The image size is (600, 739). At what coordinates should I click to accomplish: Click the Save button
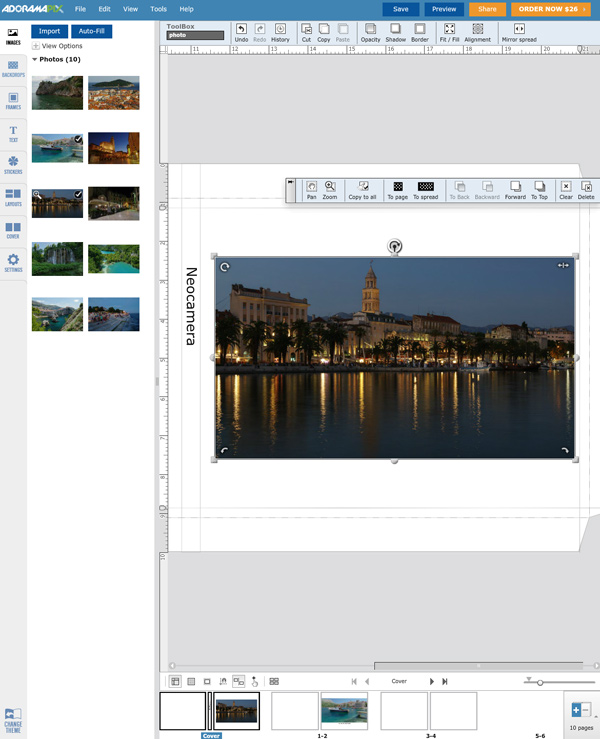click(401, 9)
